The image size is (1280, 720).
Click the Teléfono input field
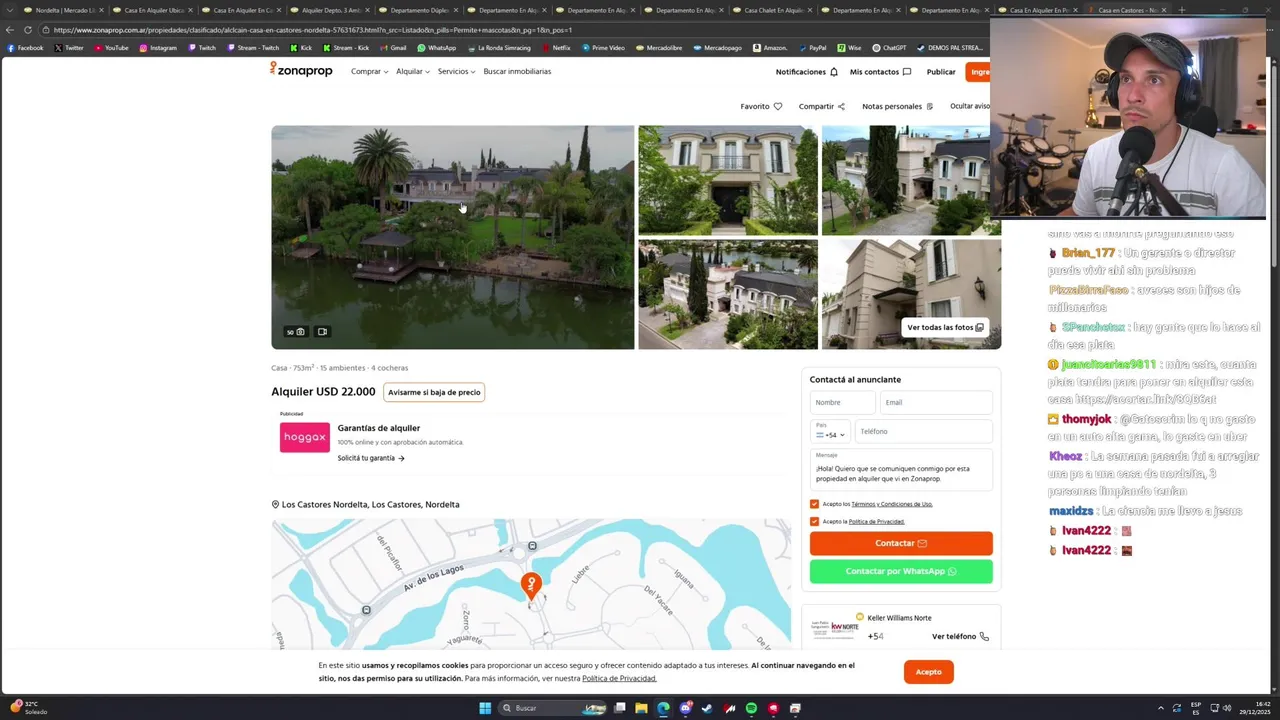[924, 431]
